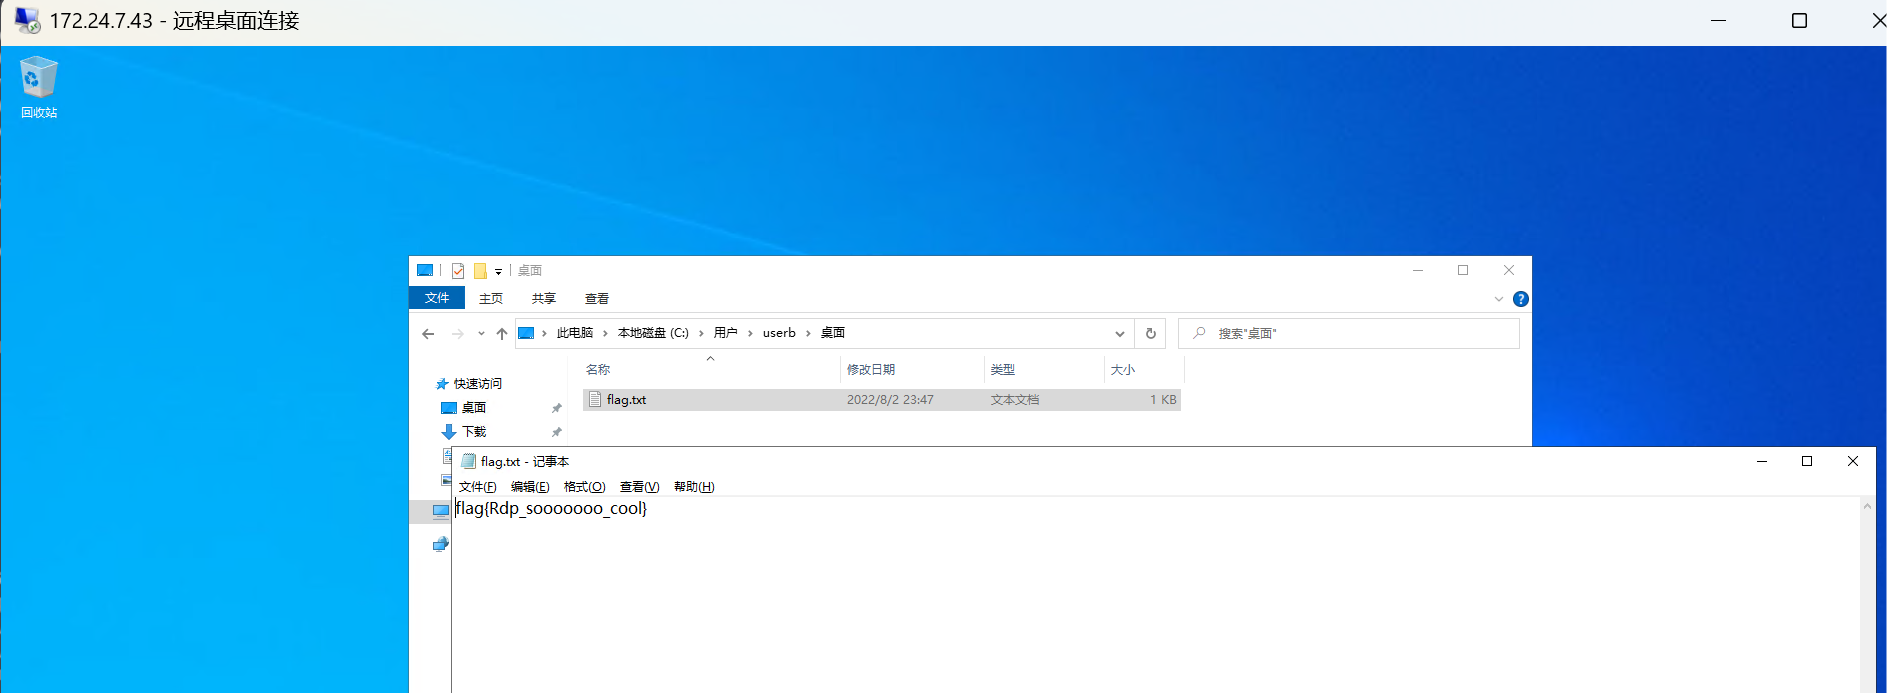
Task: Click 用户 breadcrumb in address bar
Action: click(x=726, y=333)
